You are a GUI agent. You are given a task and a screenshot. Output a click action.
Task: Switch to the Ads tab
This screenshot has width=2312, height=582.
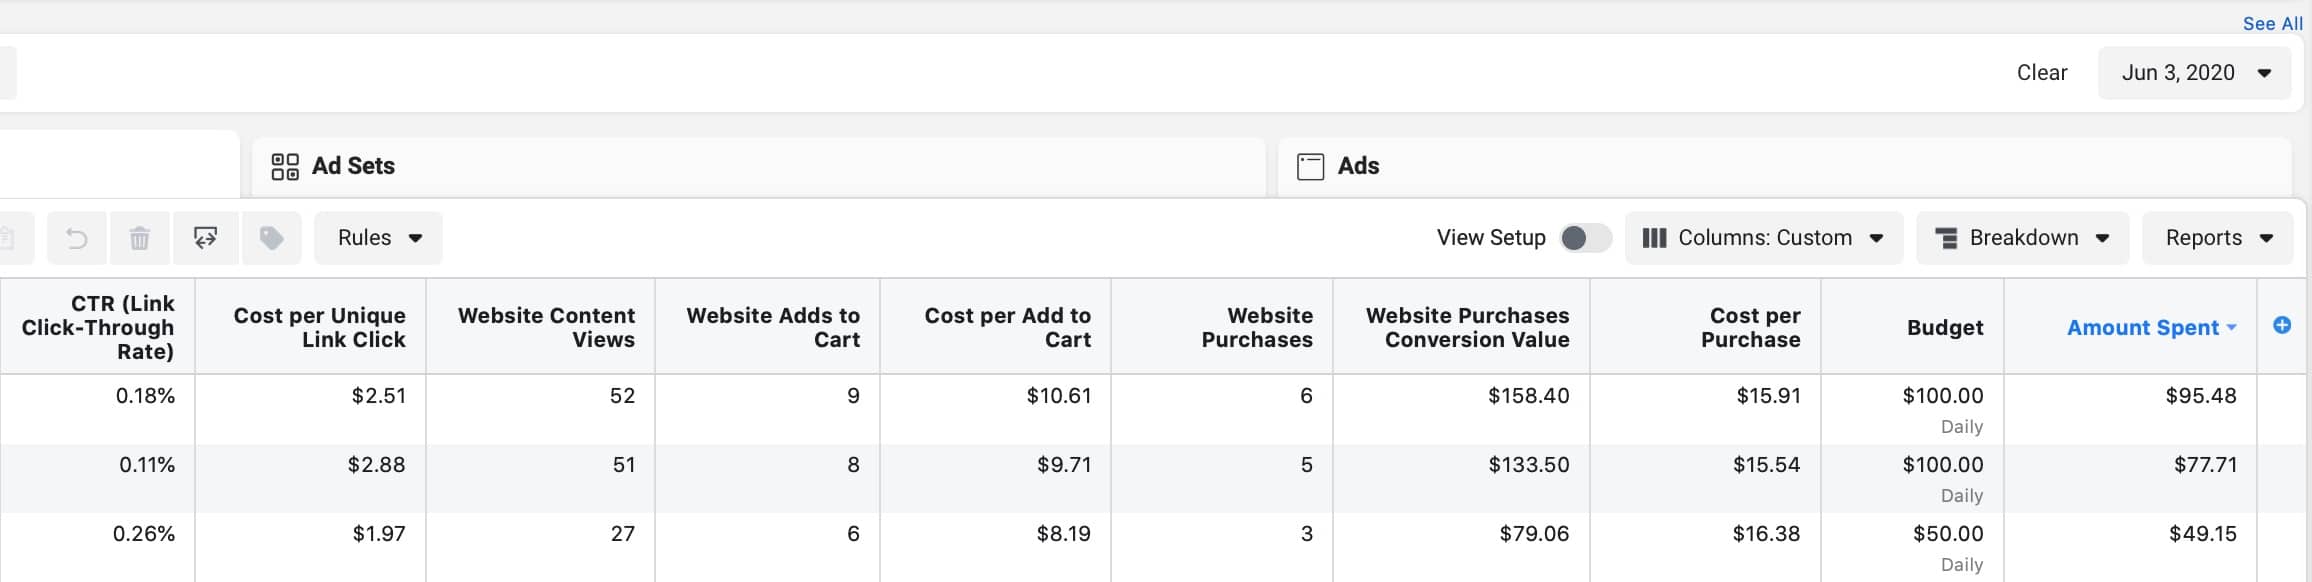coord(1357,166)
